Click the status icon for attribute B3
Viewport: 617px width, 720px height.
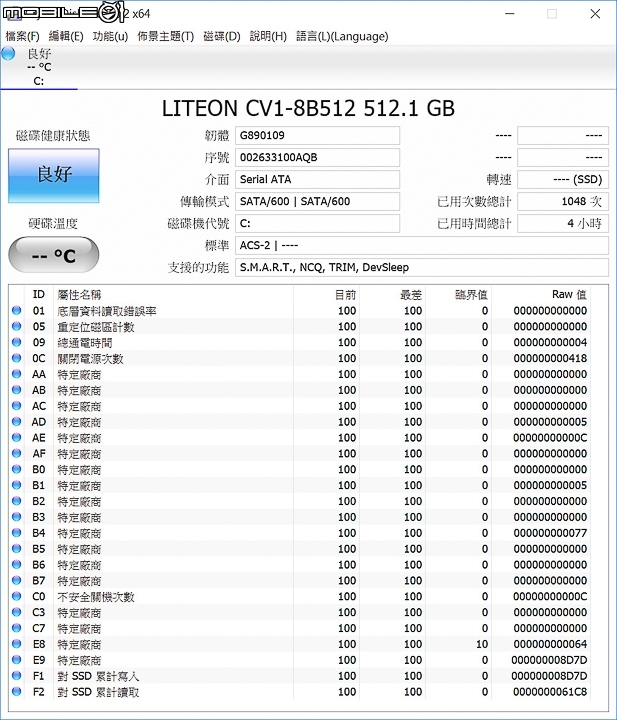coord(17,517)
